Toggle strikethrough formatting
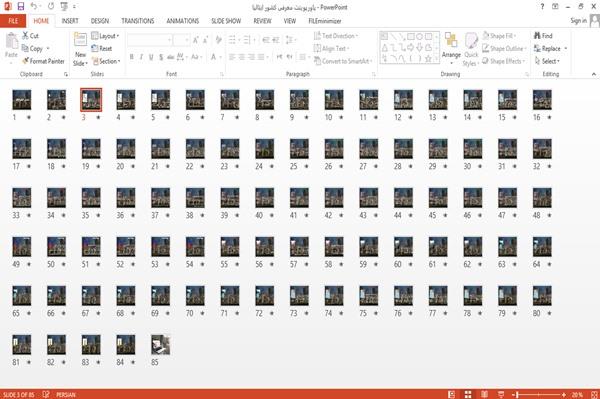Image resolution: width=600 pixels, height=399 pixels. point(171,57)
